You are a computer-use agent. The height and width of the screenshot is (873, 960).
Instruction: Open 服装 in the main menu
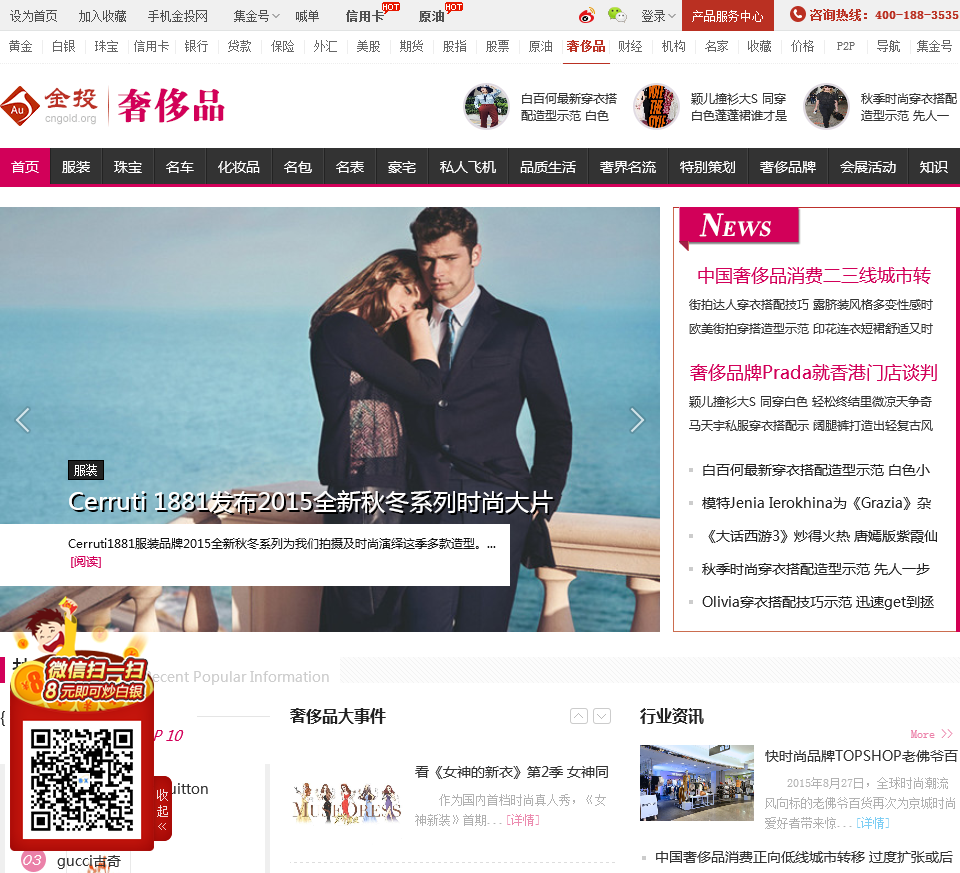pos(76,167)
